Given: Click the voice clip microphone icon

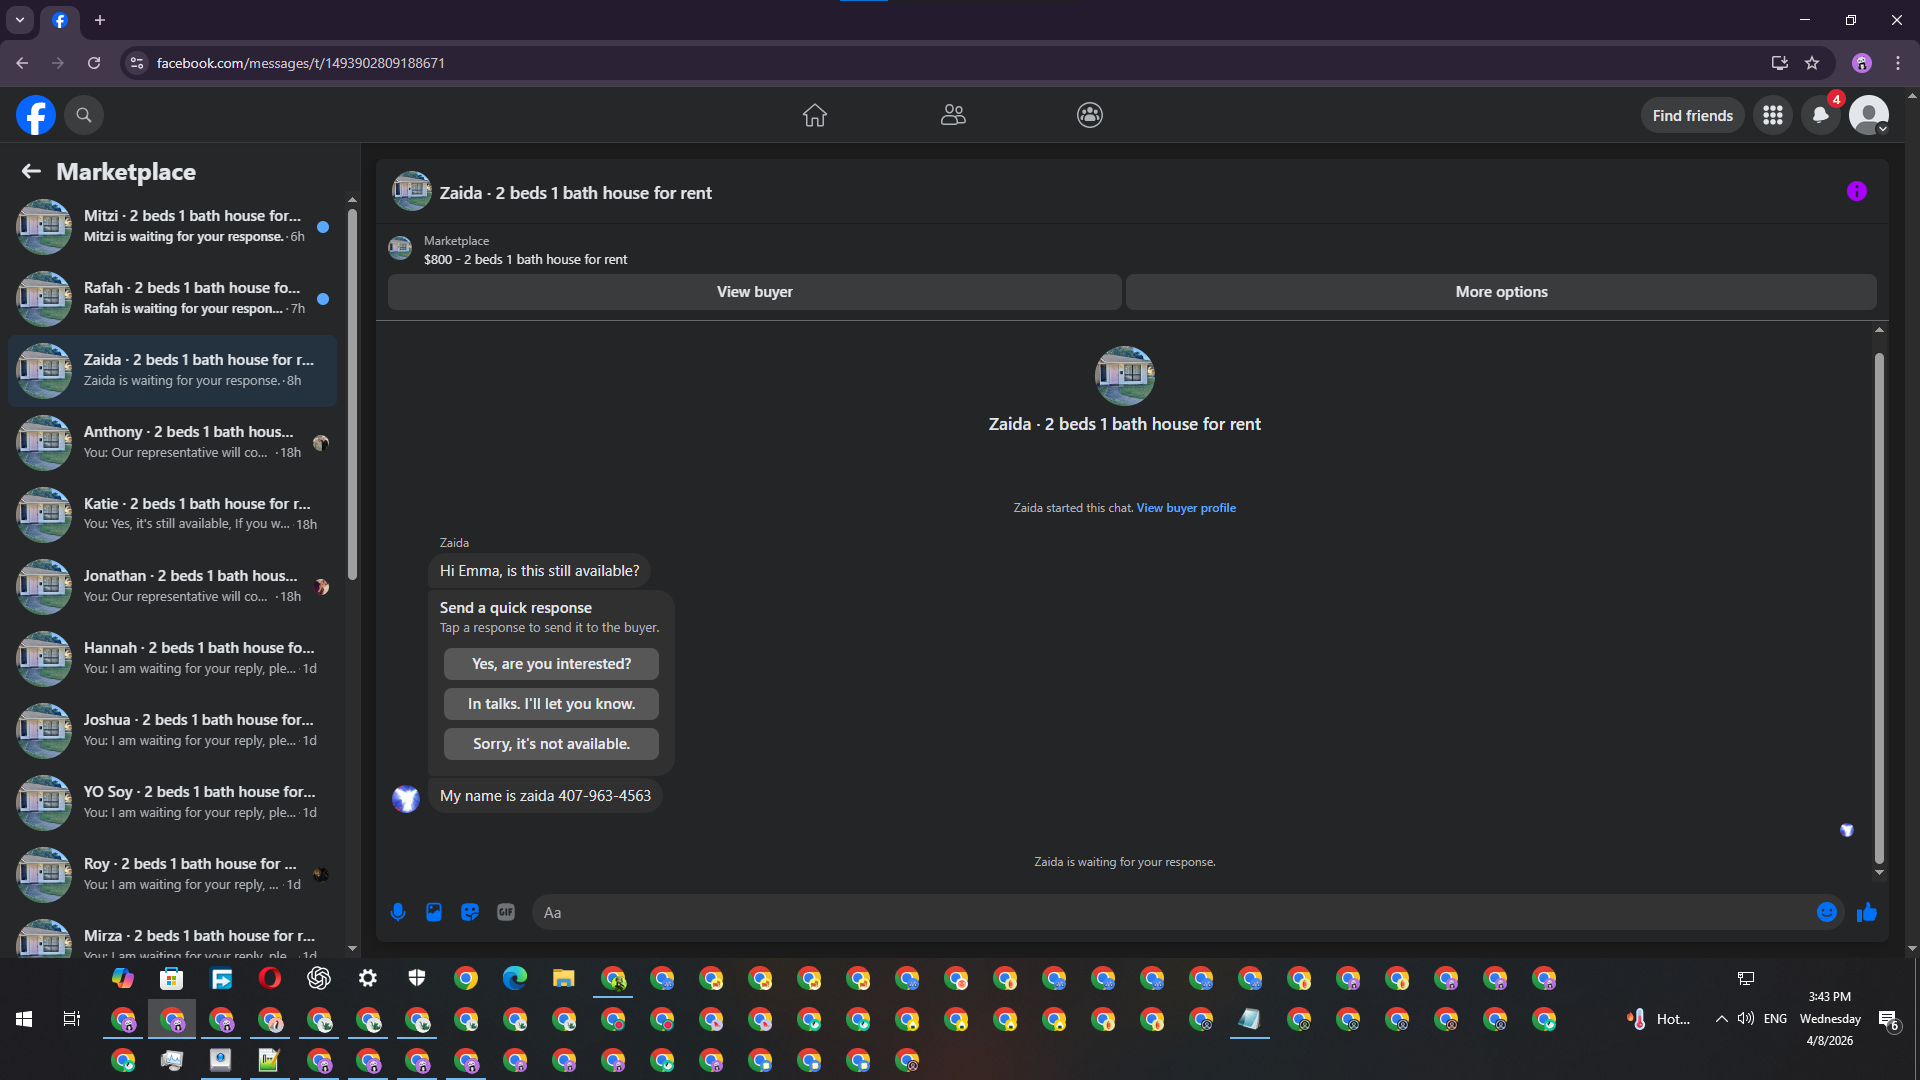Looking at the screenshot, I should pos(398,912).
